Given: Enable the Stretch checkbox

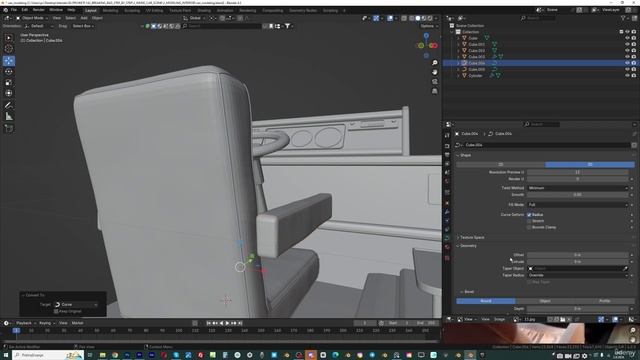Looking at the screenshot, I should [529, 221].
